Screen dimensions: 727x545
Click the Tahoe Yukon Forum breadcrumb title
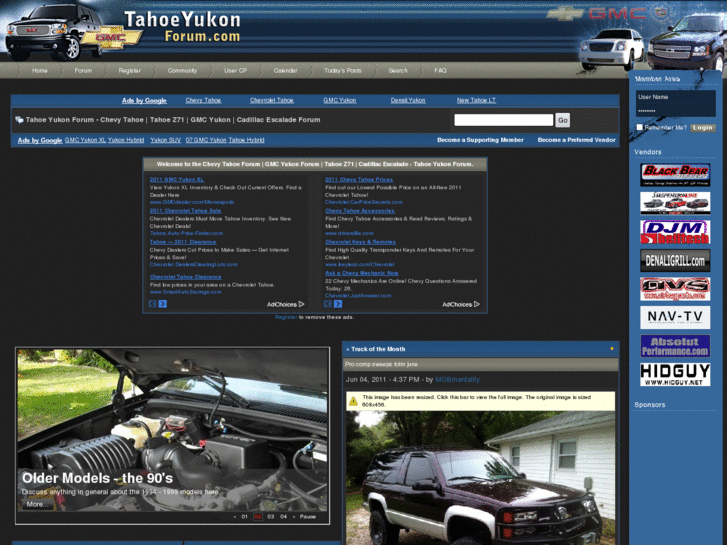tap(173, 120)
